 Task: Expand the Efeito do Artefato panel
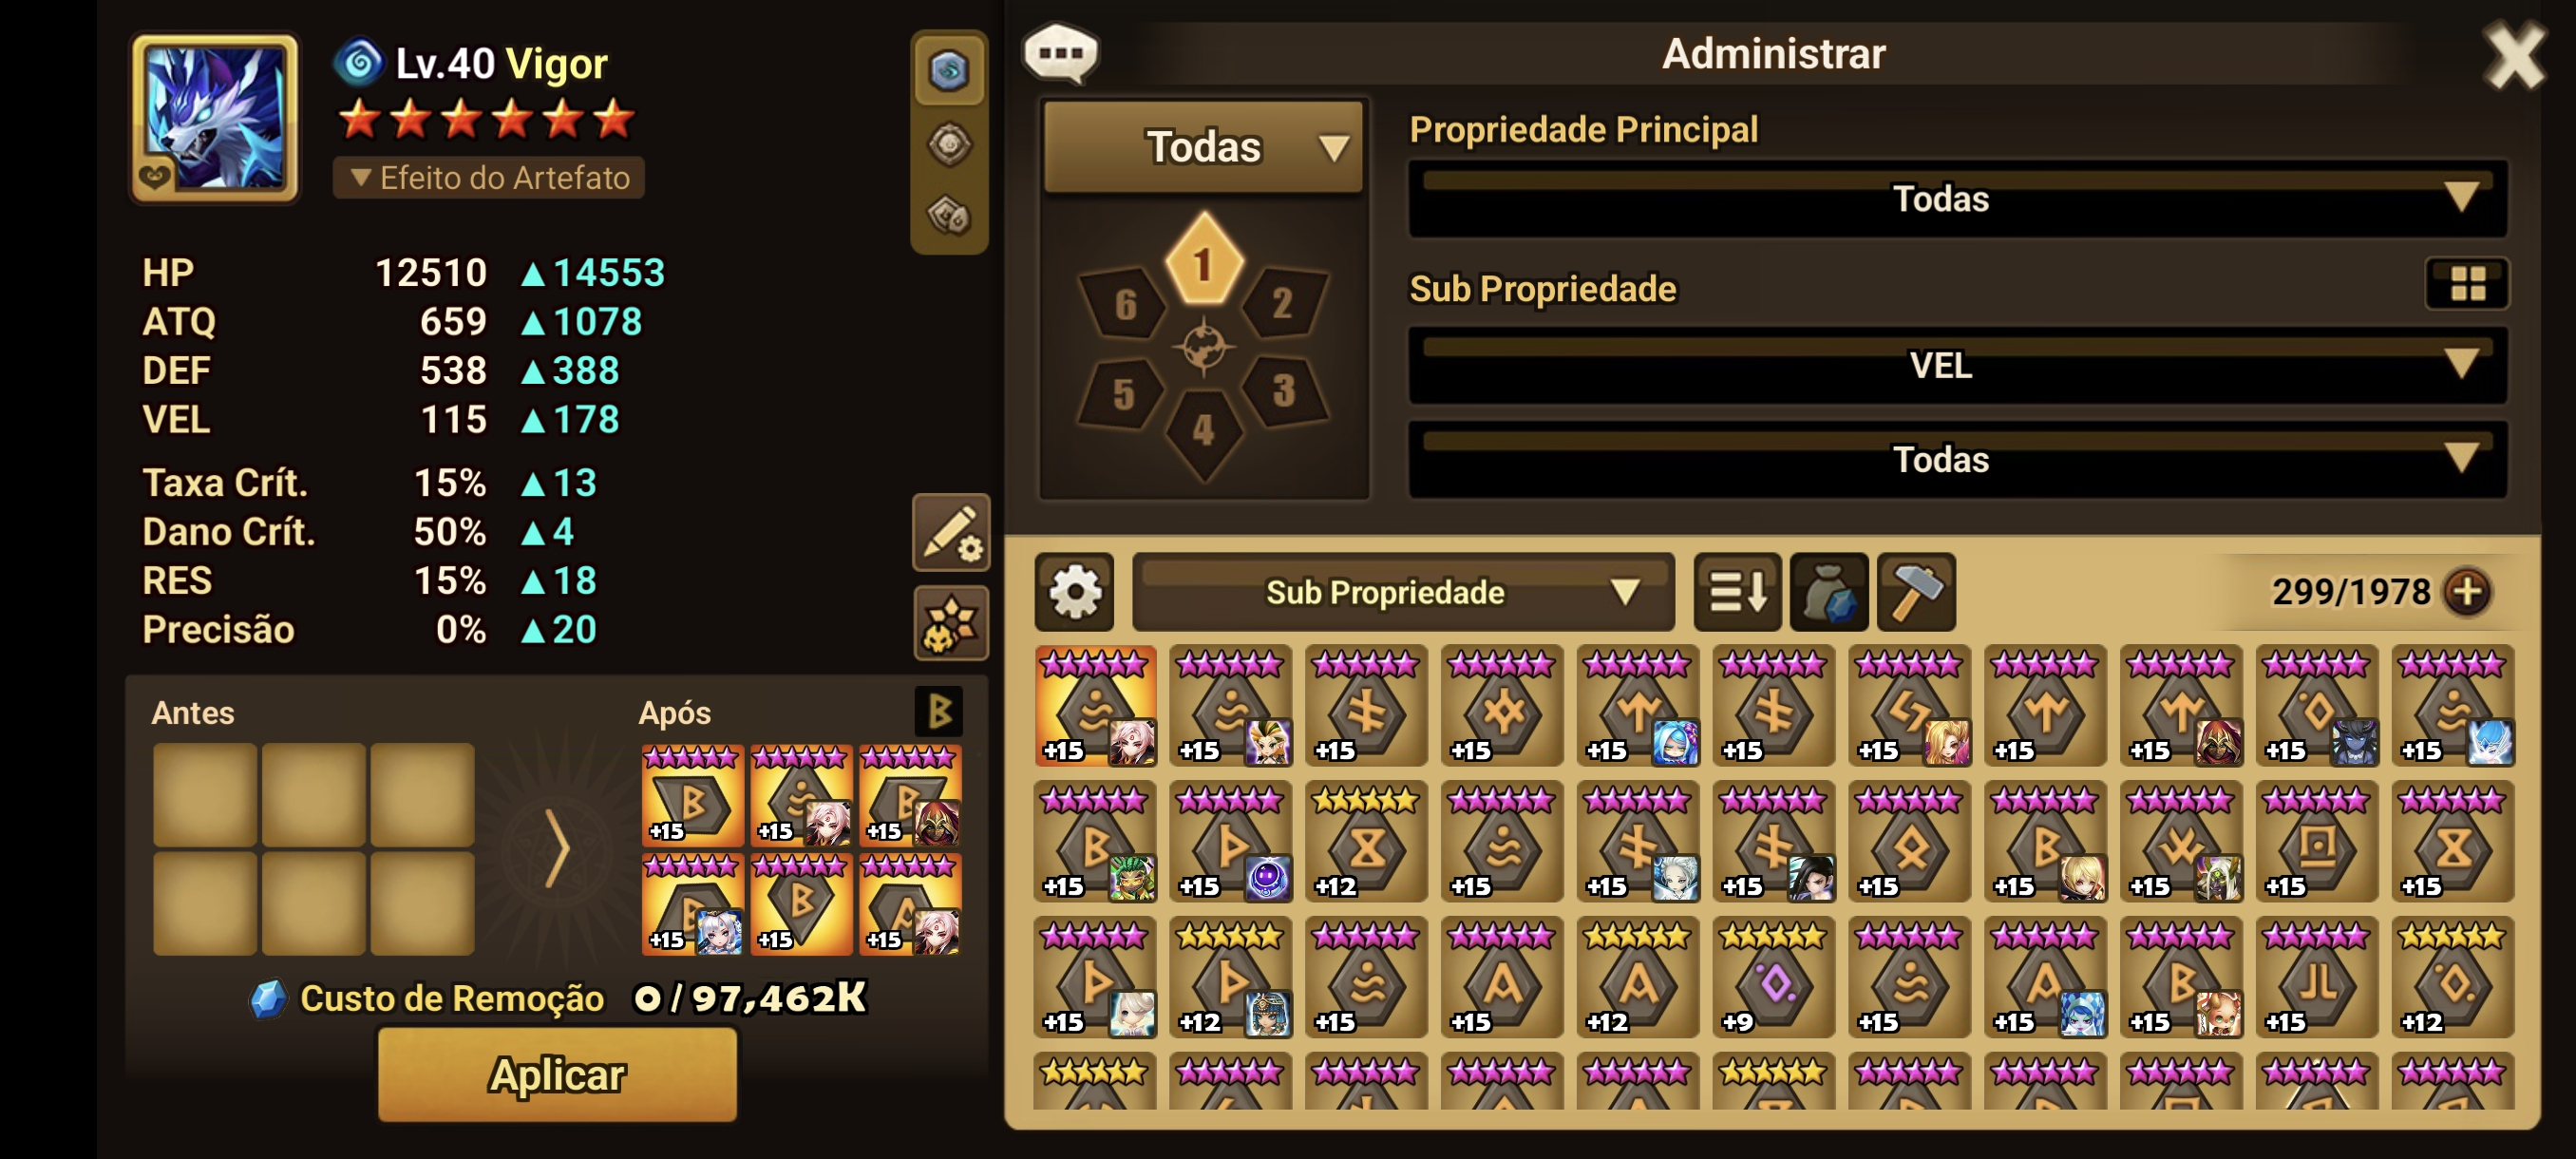[489, 178]
